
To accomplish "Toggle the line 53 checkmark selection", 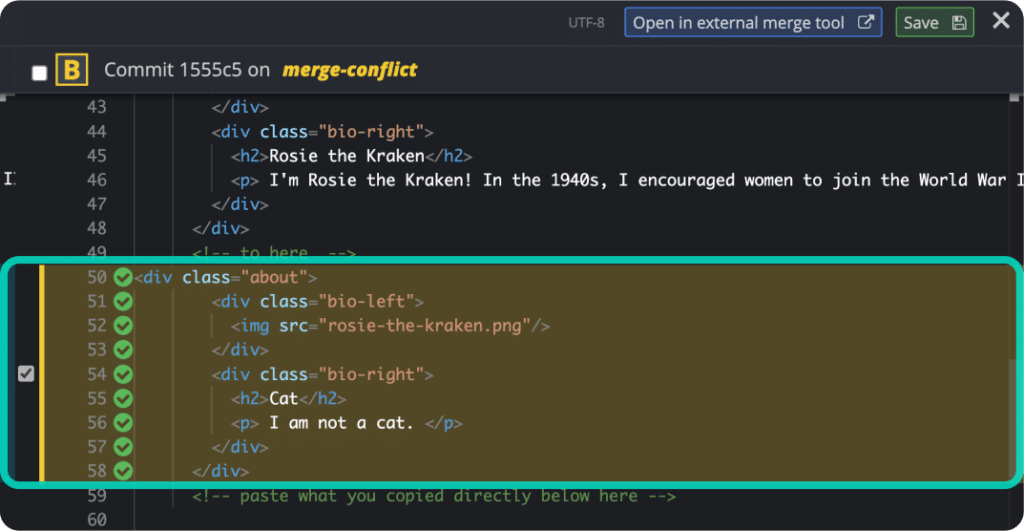I will point(123,350).
